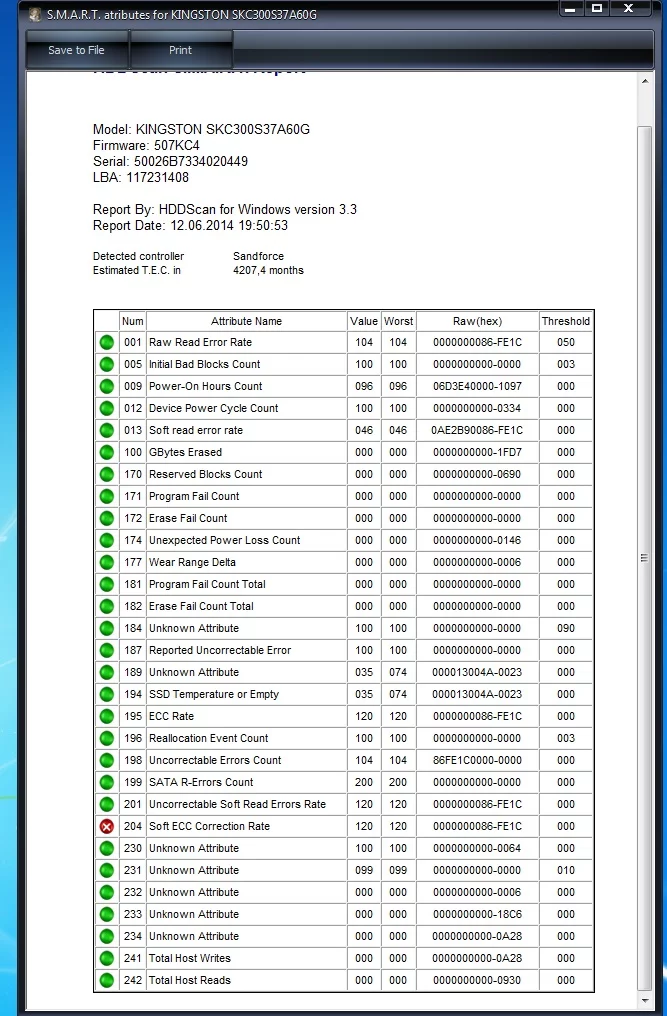
Task: Click the green status icon for Erase Fail Count Total
Action: point(107,606)
